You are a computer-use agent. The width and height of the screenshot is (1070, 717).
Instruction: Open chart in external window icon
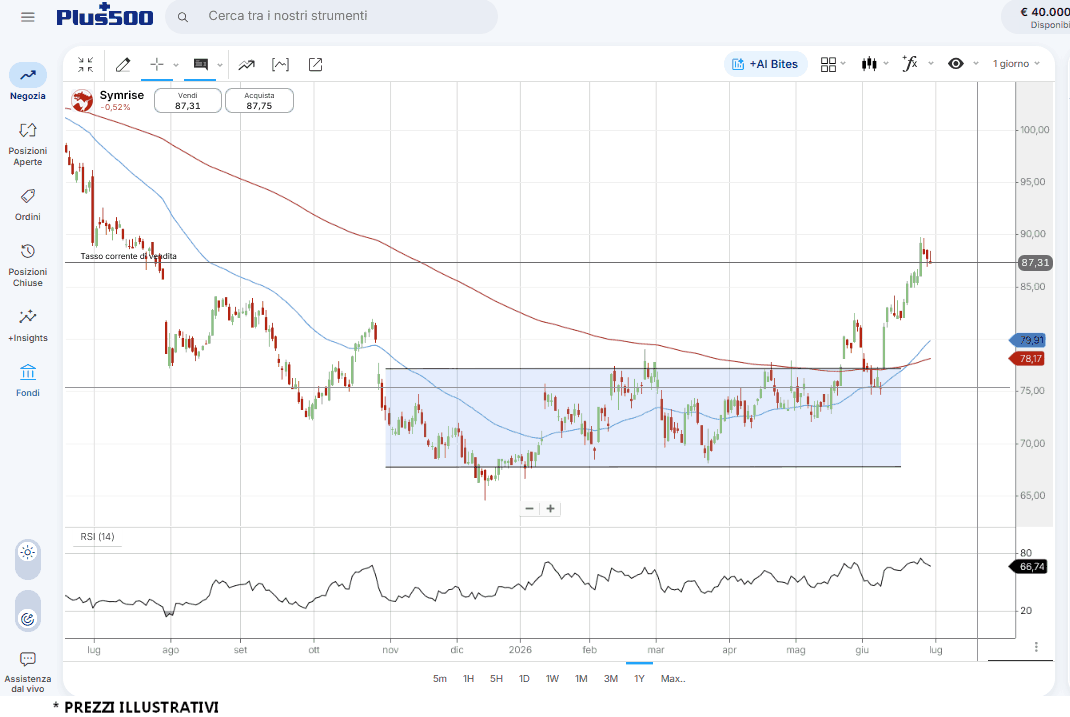point(315,65)
